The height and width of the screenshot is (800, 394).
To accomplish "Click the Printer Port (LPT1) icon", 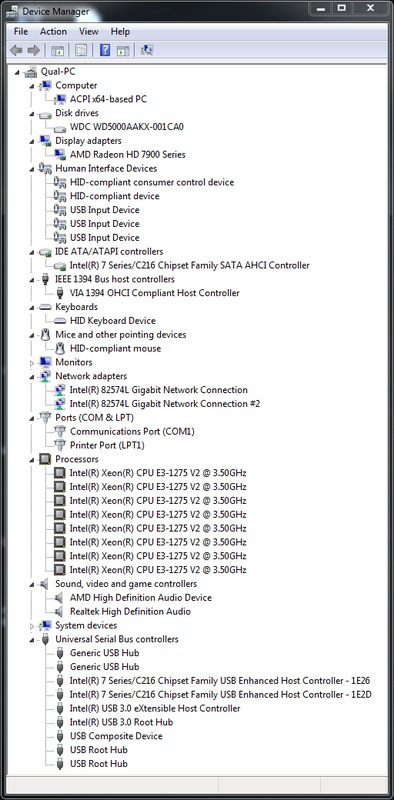I will (x=60, y=445).
